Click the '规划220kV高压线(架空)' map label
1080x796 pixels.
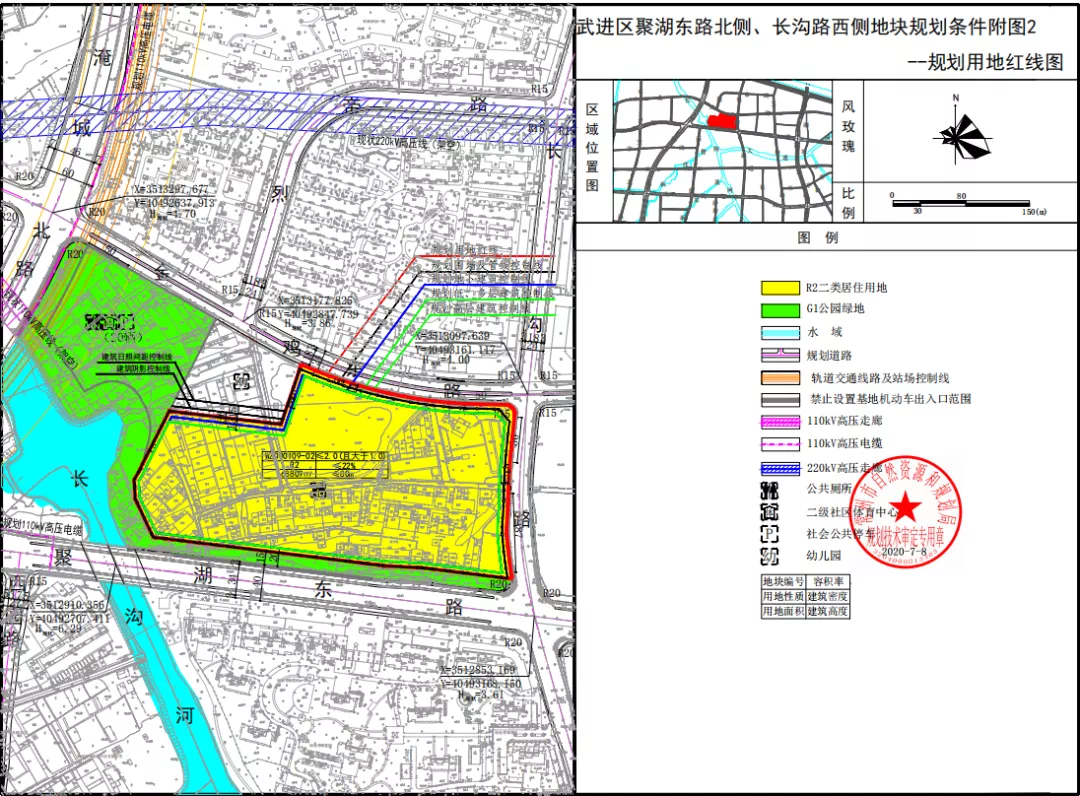[407, 142]
